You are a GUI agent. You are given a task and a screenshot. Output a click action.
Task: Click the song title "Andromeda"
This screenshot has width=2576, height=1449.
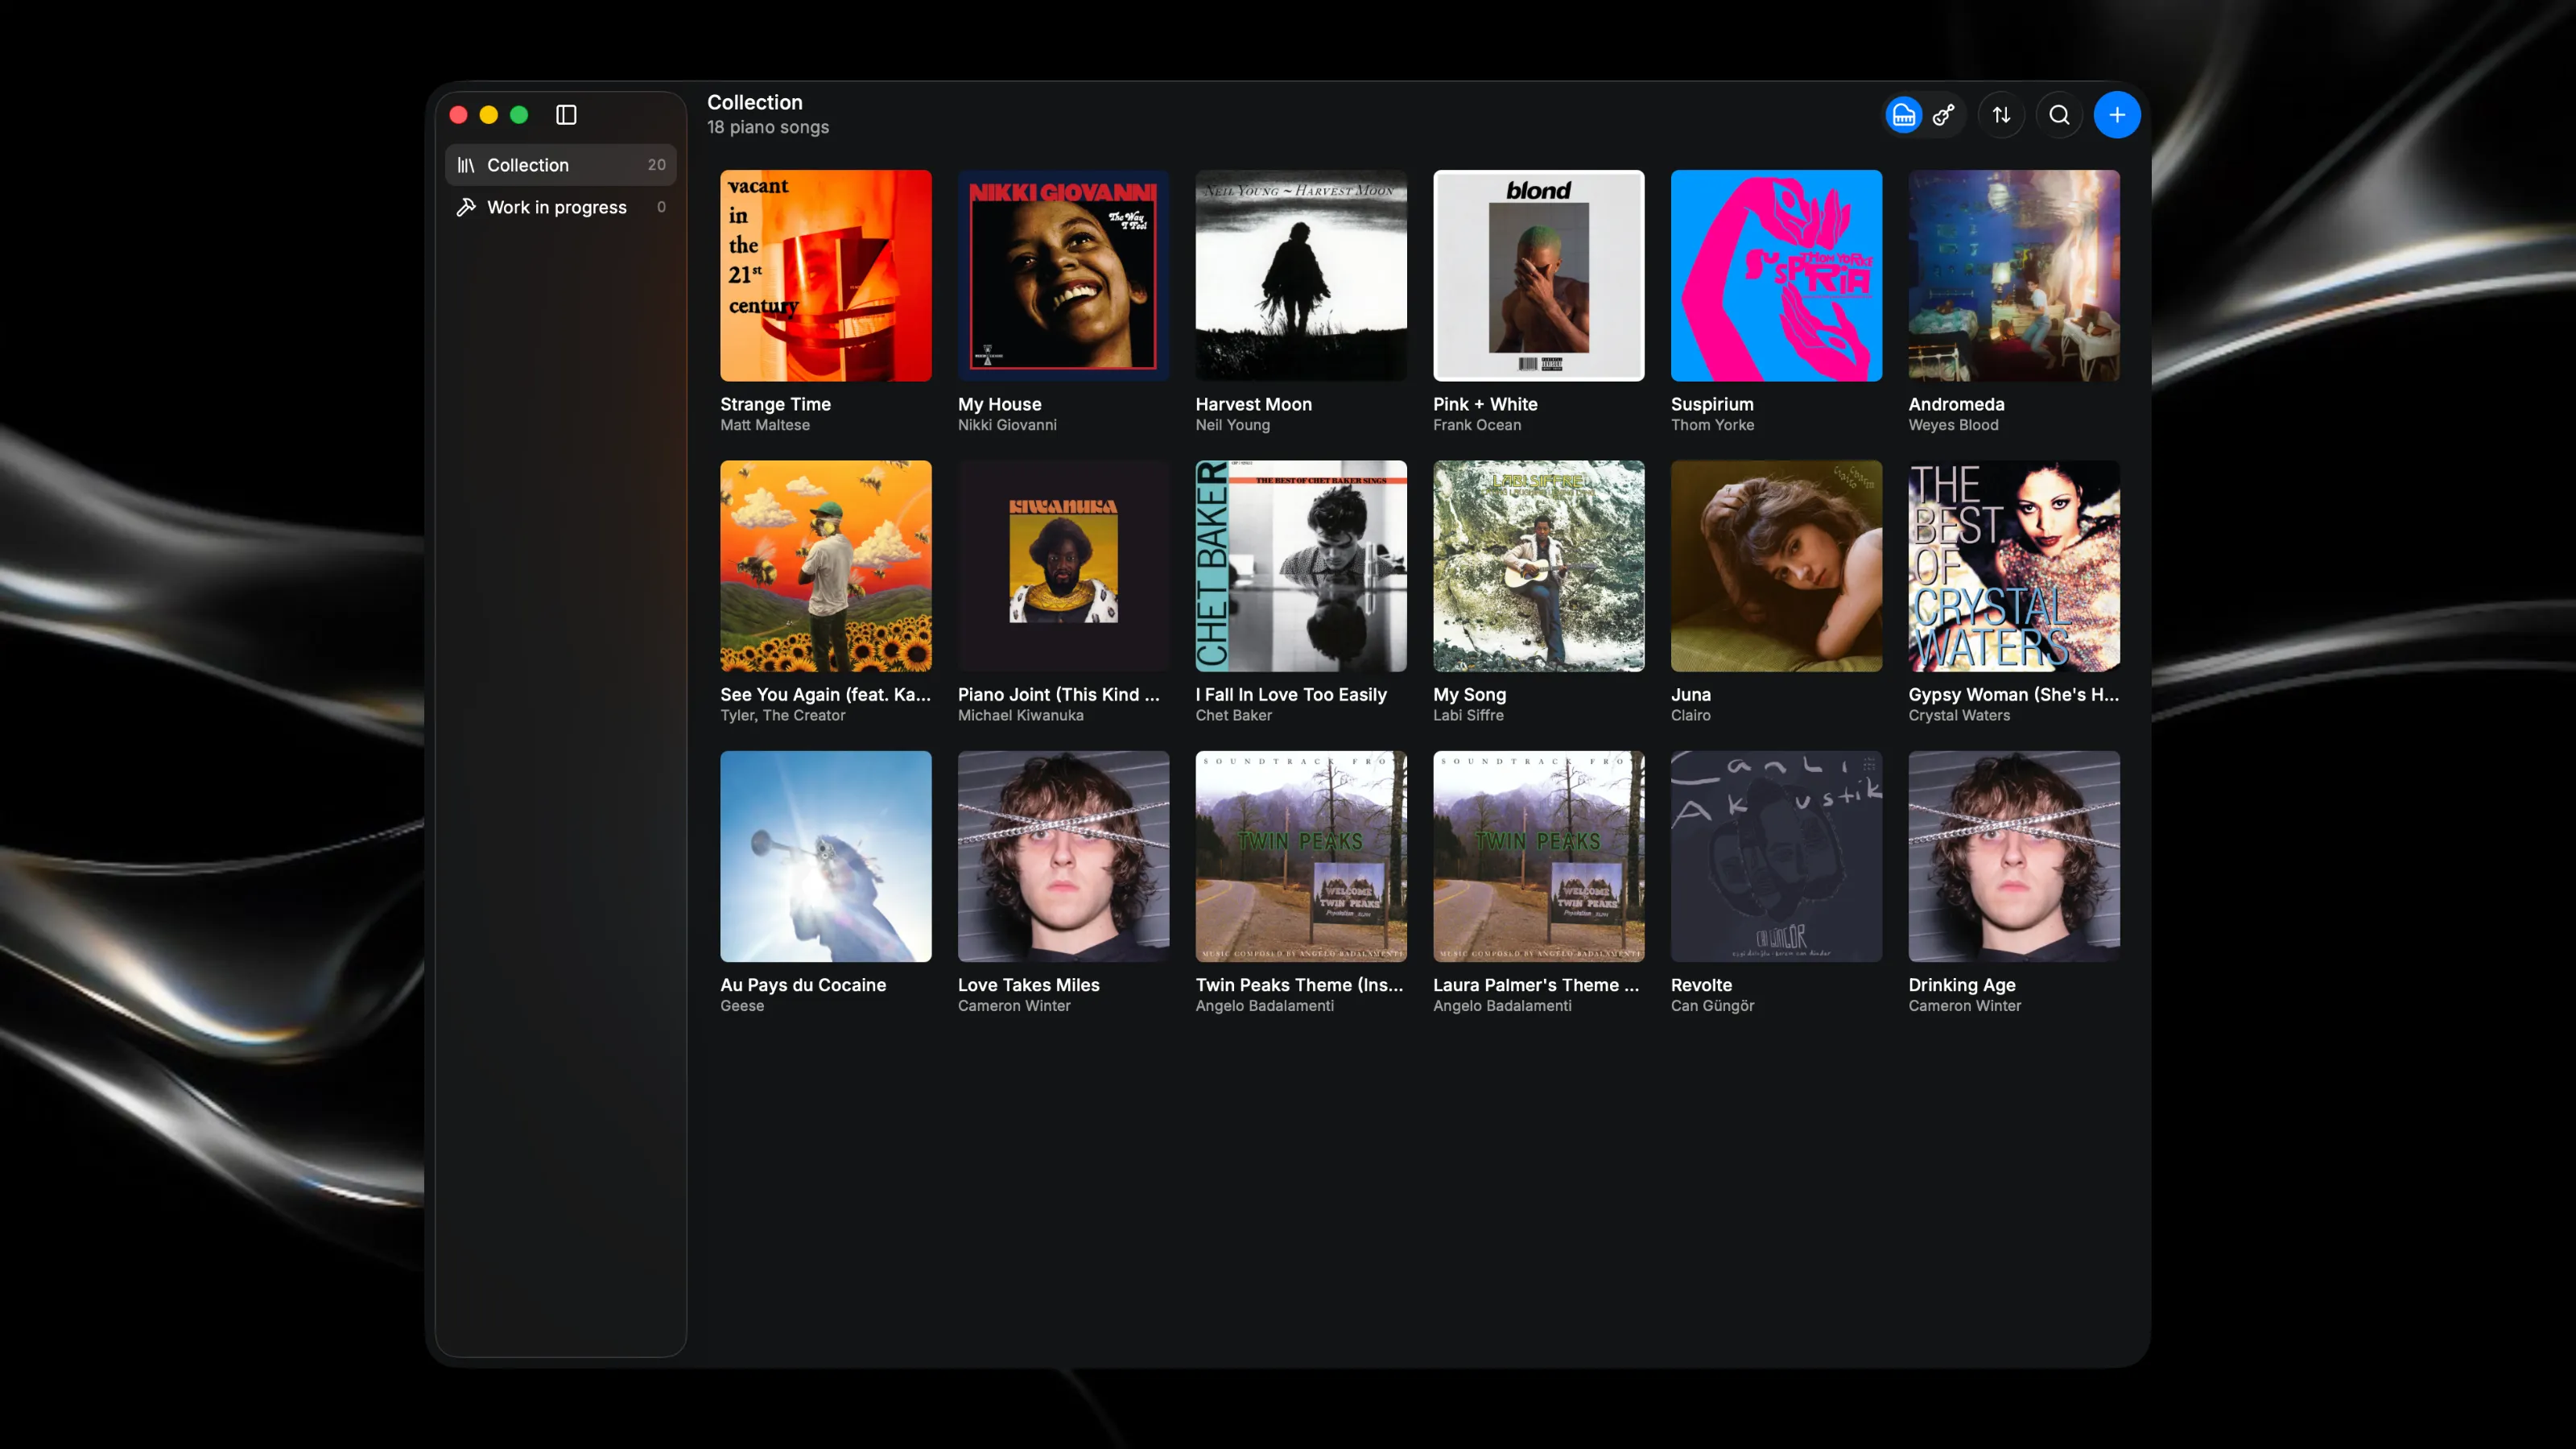(x=1956, y=404)
